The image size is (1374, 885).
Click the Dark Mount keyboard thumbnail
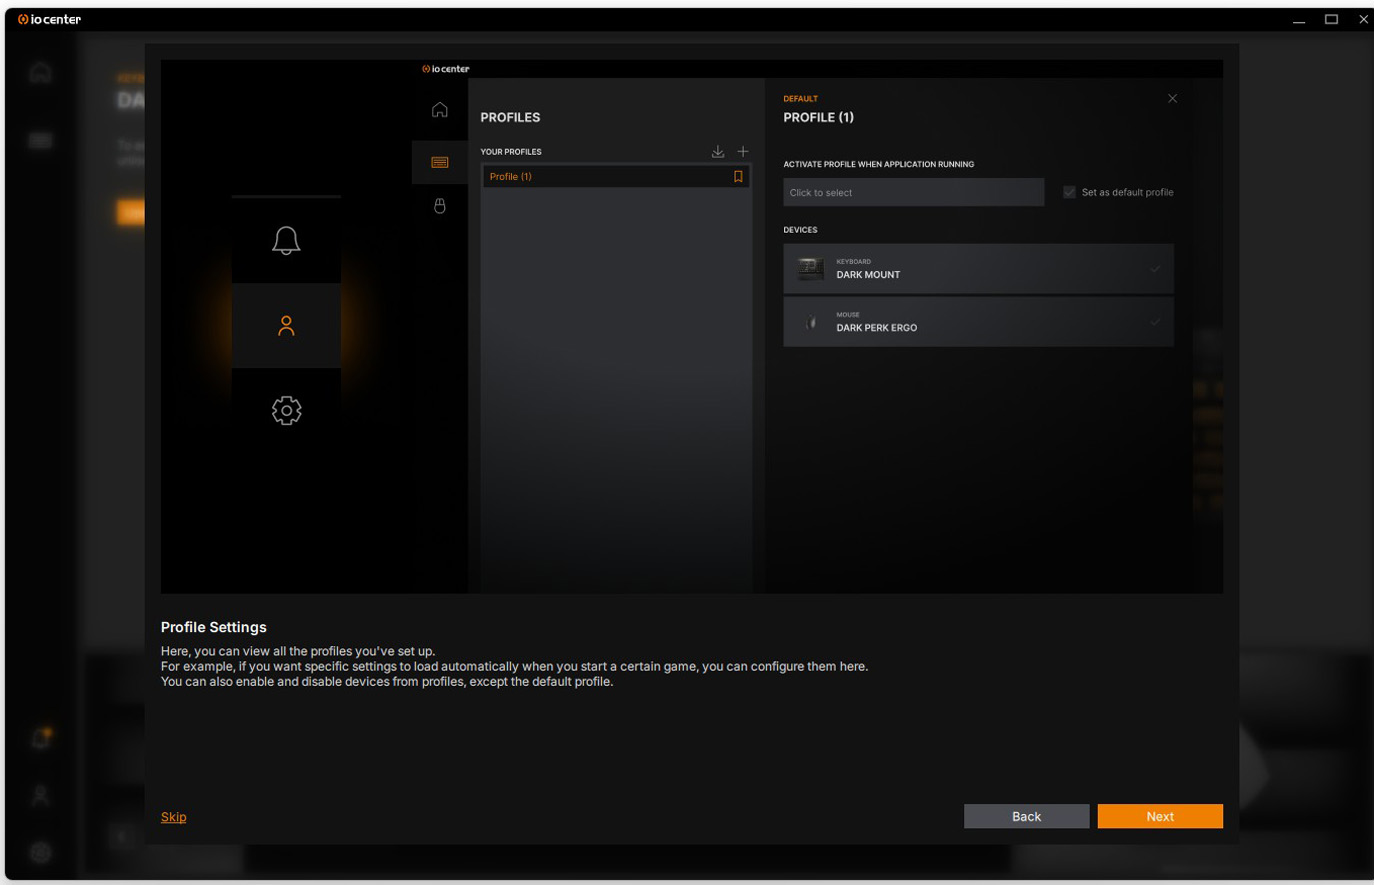810,269
